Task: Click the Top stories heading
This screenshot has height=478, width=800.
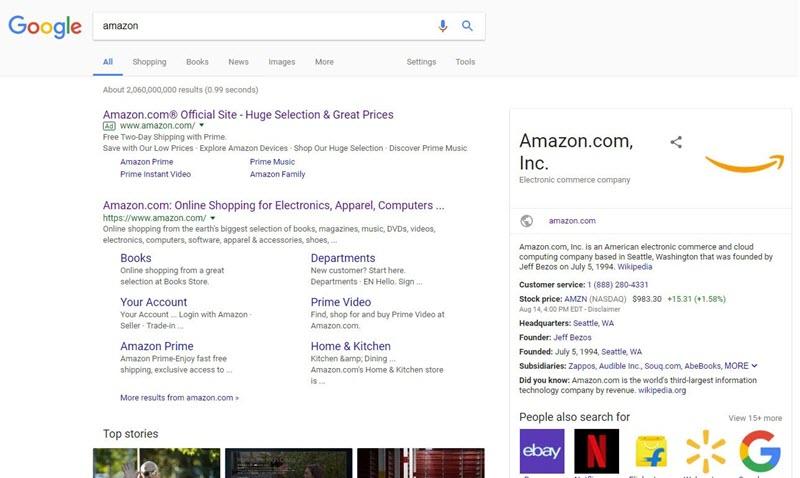Action: (131, 434)
